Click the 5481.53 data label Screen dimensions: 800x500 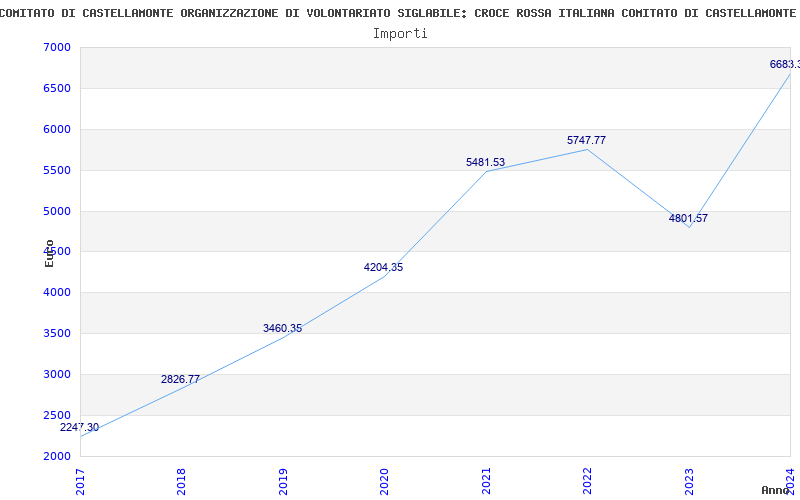(x=485, y=162)
